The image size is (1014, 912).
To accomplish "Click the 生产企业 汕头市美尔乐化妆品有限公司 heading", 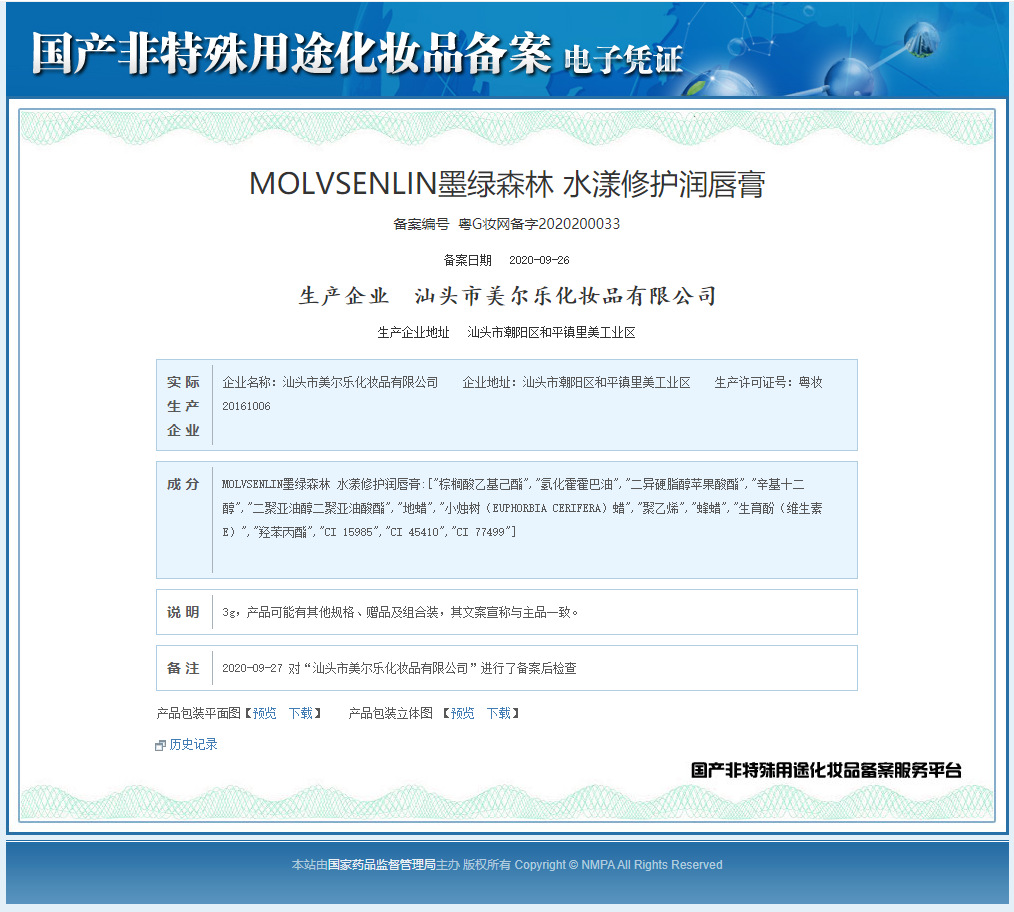I will (507, 296).
